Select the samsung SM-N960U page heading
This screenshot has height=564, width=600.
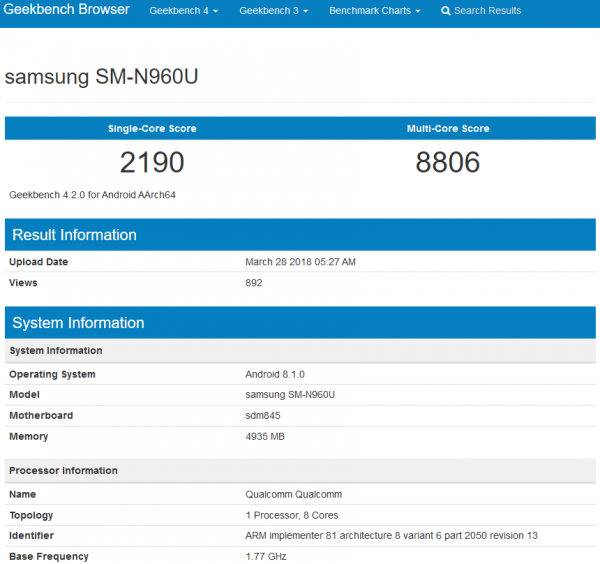point(101,77)
